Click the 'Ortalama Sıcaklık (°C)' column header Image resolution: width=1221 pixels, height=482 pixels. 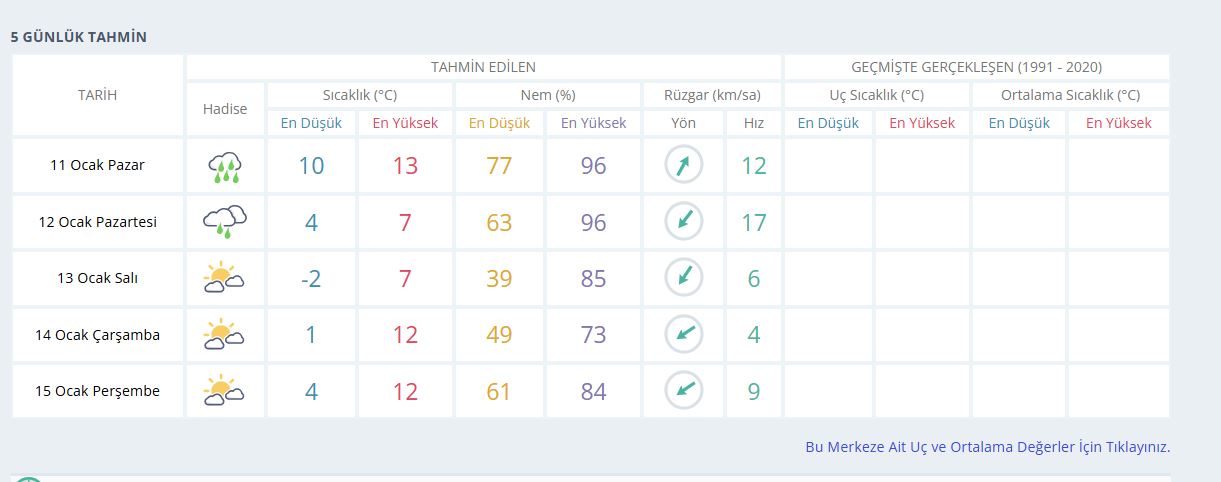click(1070, 95)
